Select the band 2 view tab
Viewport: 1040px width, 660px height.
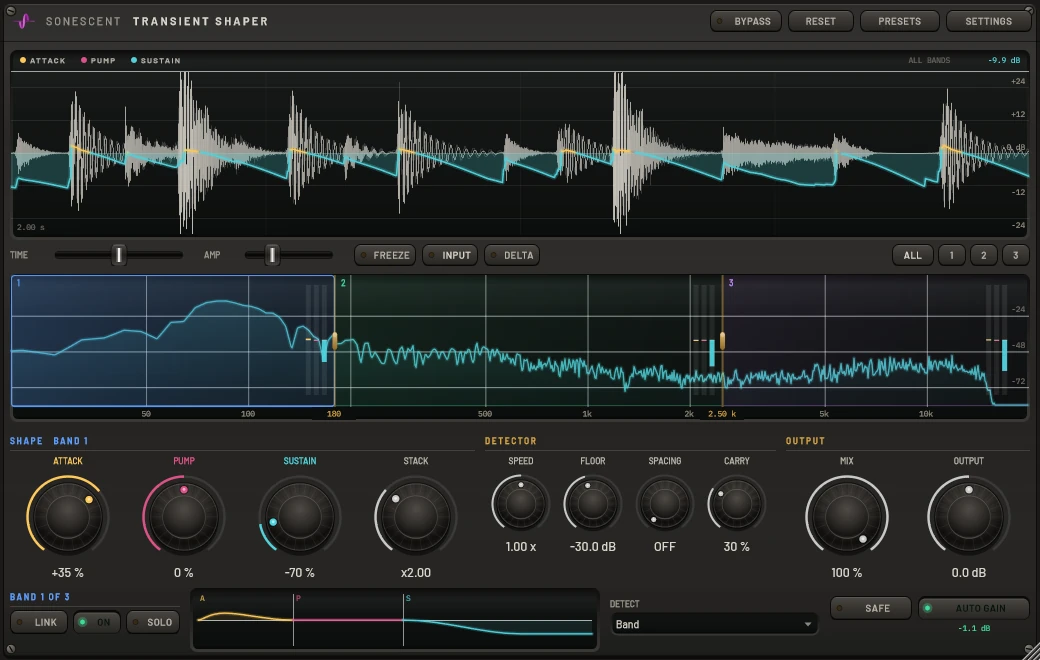pos(984,255)
